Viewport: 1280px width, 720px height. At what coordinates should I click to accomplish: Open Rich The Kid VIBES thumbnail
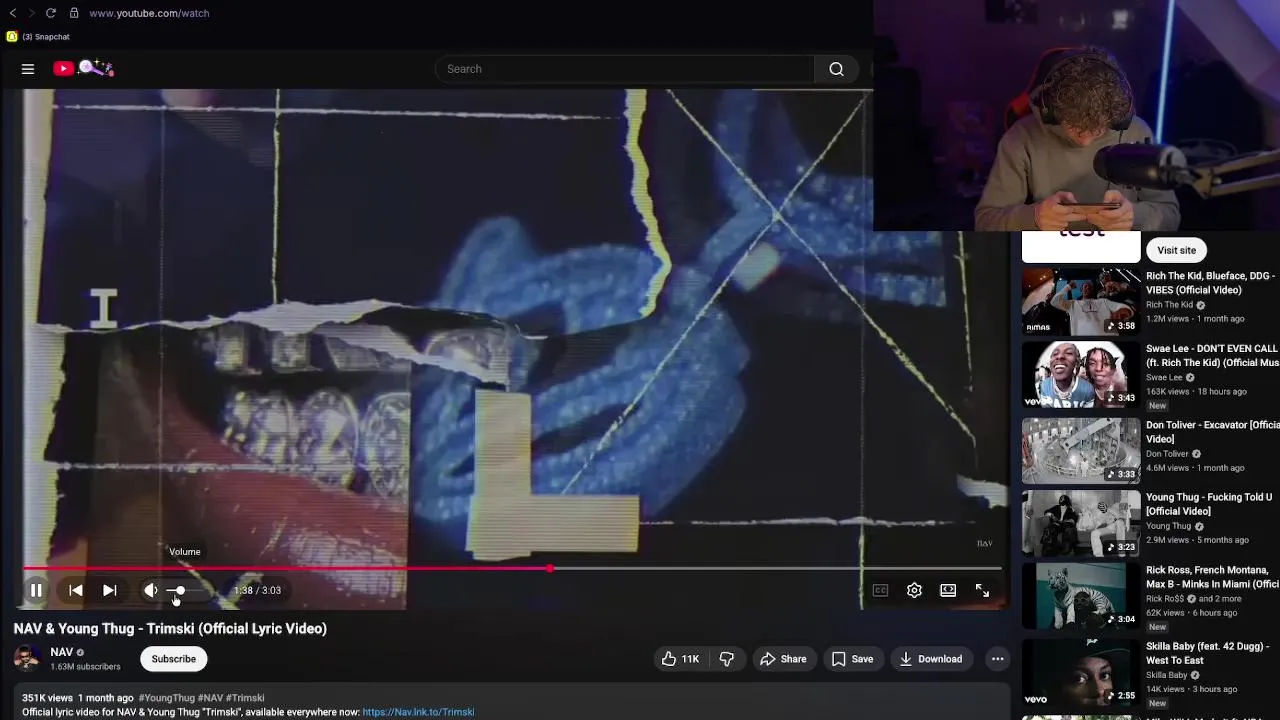[x=1081, y=301]
